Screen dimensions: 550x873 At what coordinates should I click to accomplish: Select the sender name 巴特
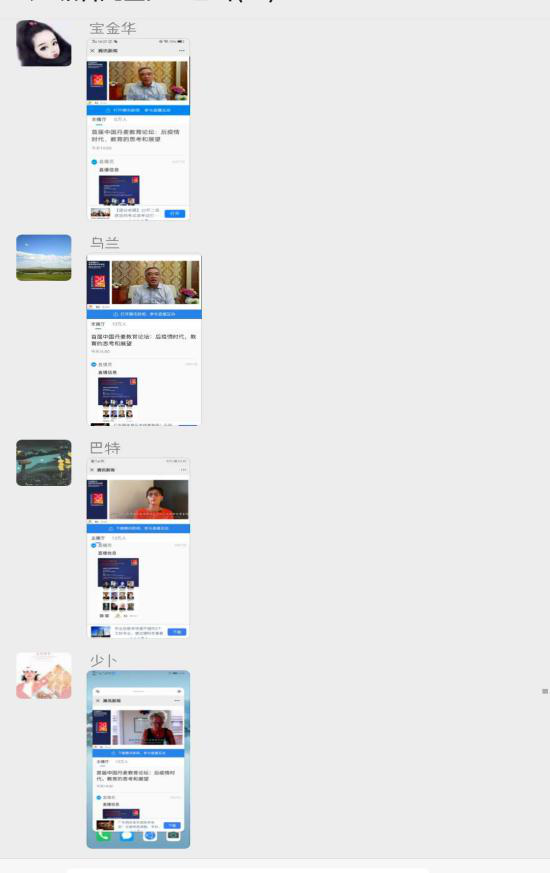[x=105, y=448]
